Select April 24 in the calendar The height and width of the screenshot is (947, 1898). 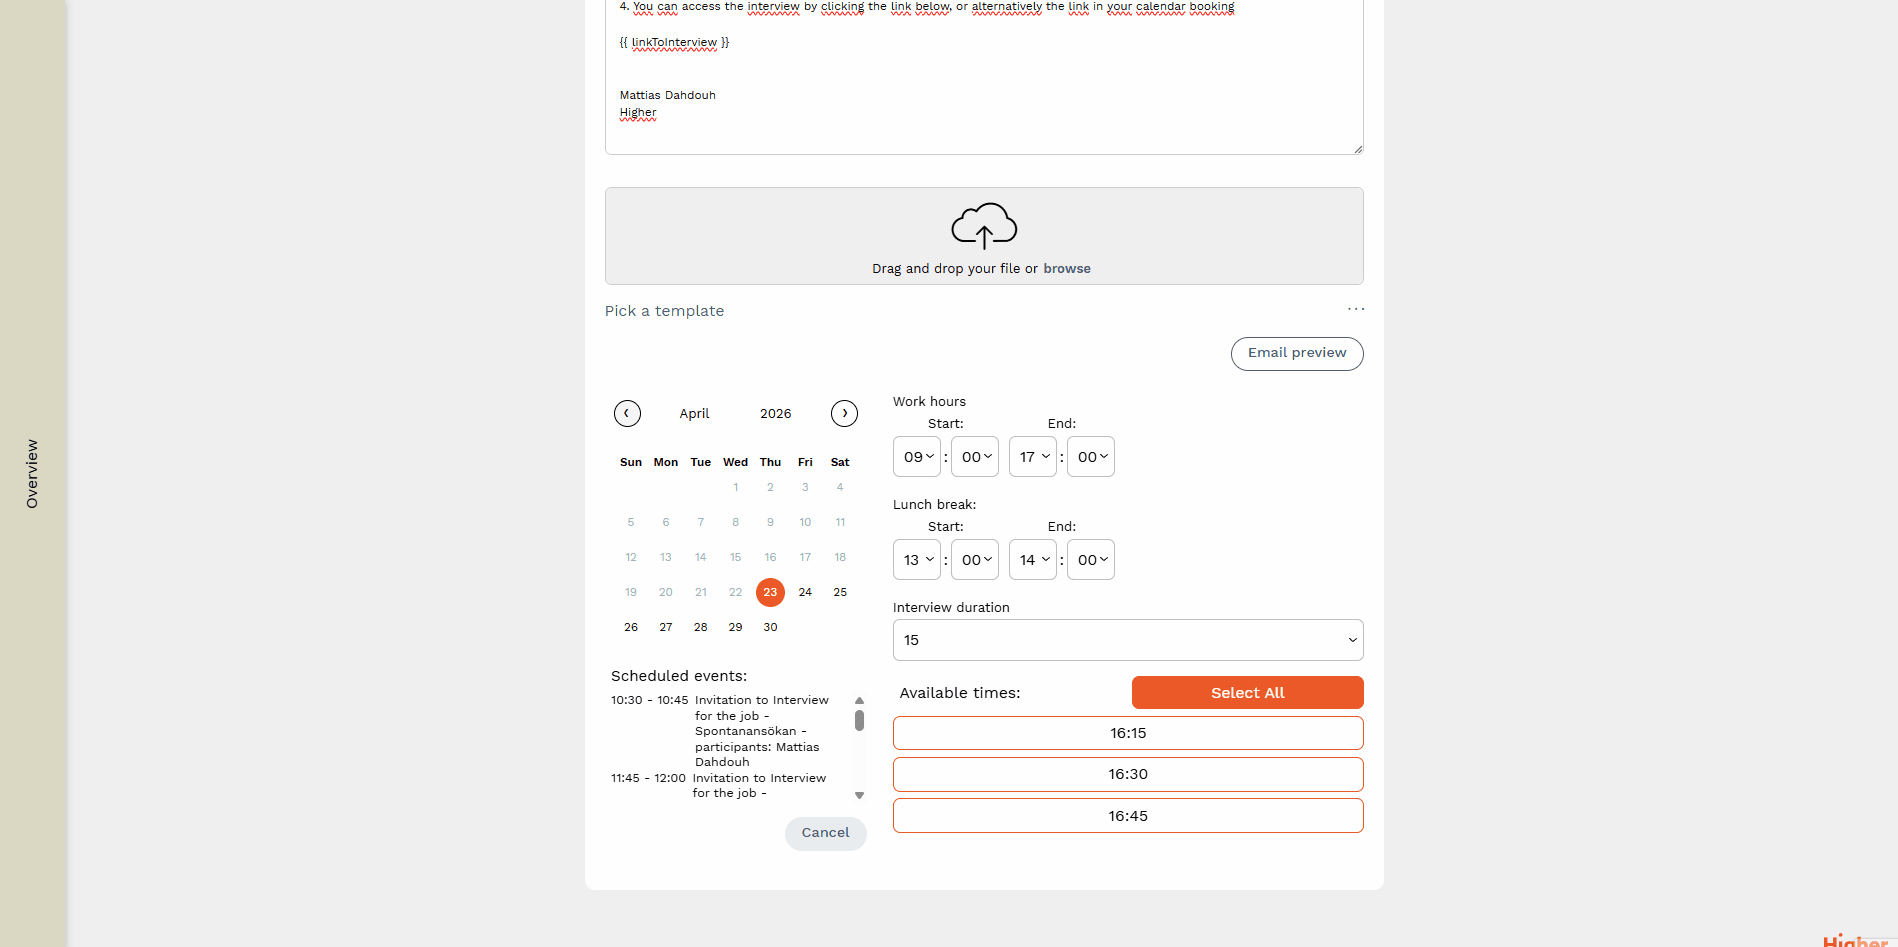point(805,592)
